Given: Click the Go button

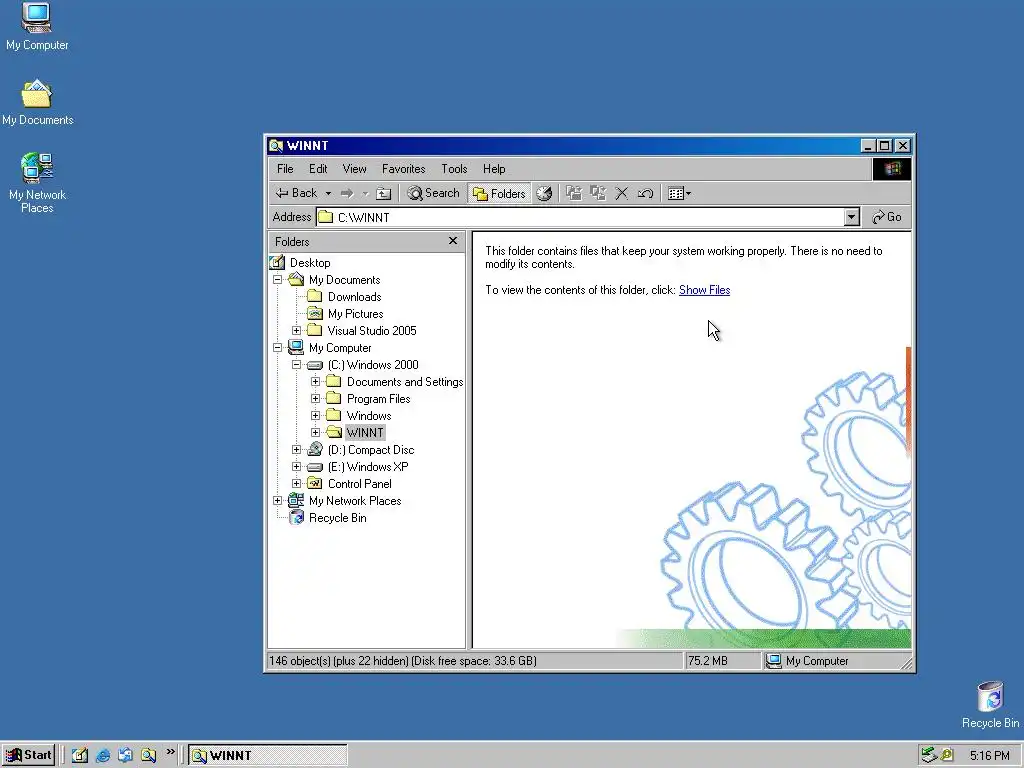Looking at the screenshot, I should (x=887, y=217).
